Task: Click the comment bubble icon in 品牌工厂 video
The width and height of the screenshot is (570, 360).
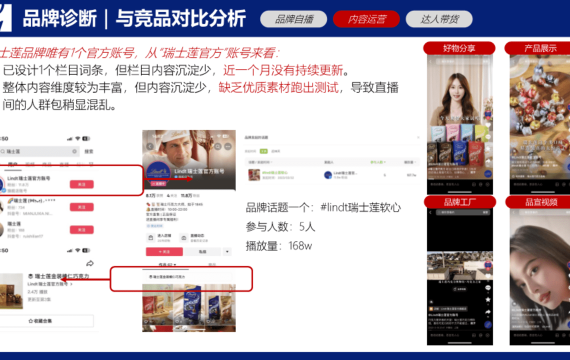Action: 488,288
